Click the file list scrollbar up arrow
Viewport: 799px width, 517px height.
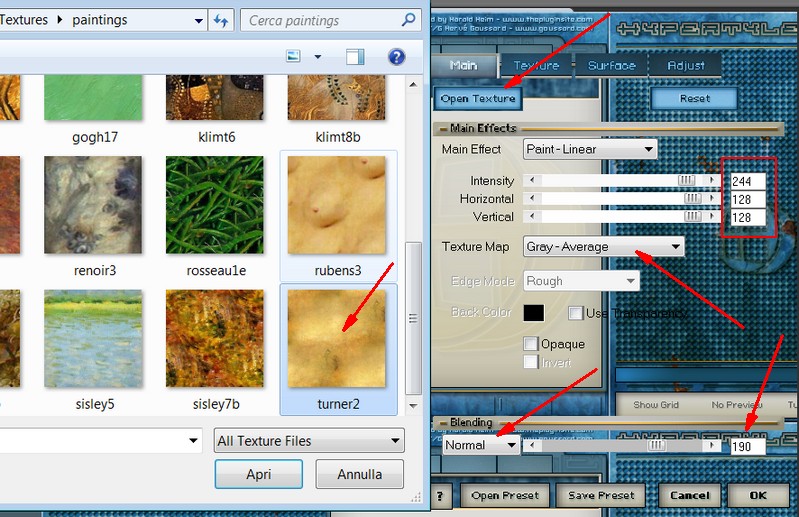tap(413, 84)
